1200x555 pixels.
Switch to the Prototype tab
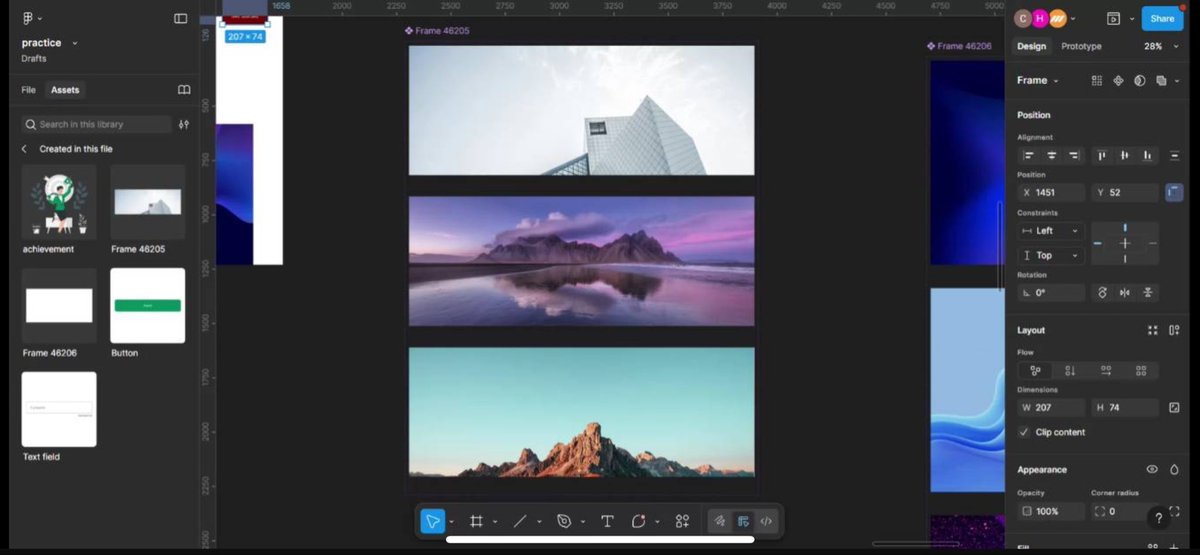point(1081,46)
